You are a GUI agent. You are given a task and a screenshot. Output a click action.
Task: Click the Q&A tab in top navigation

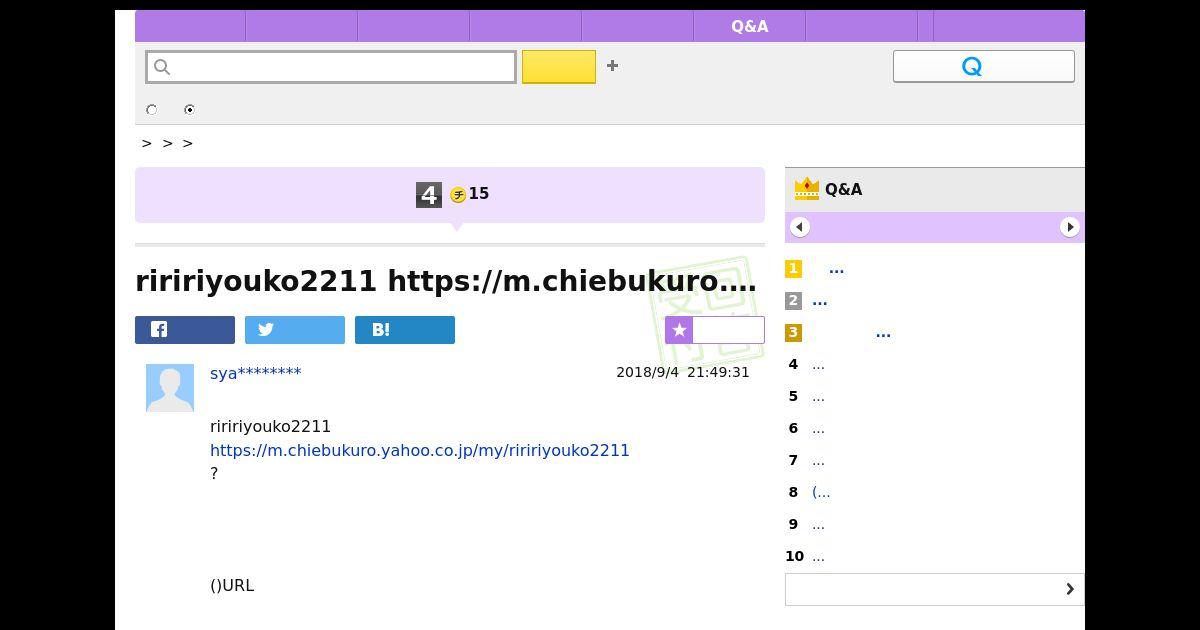point(749,26)
